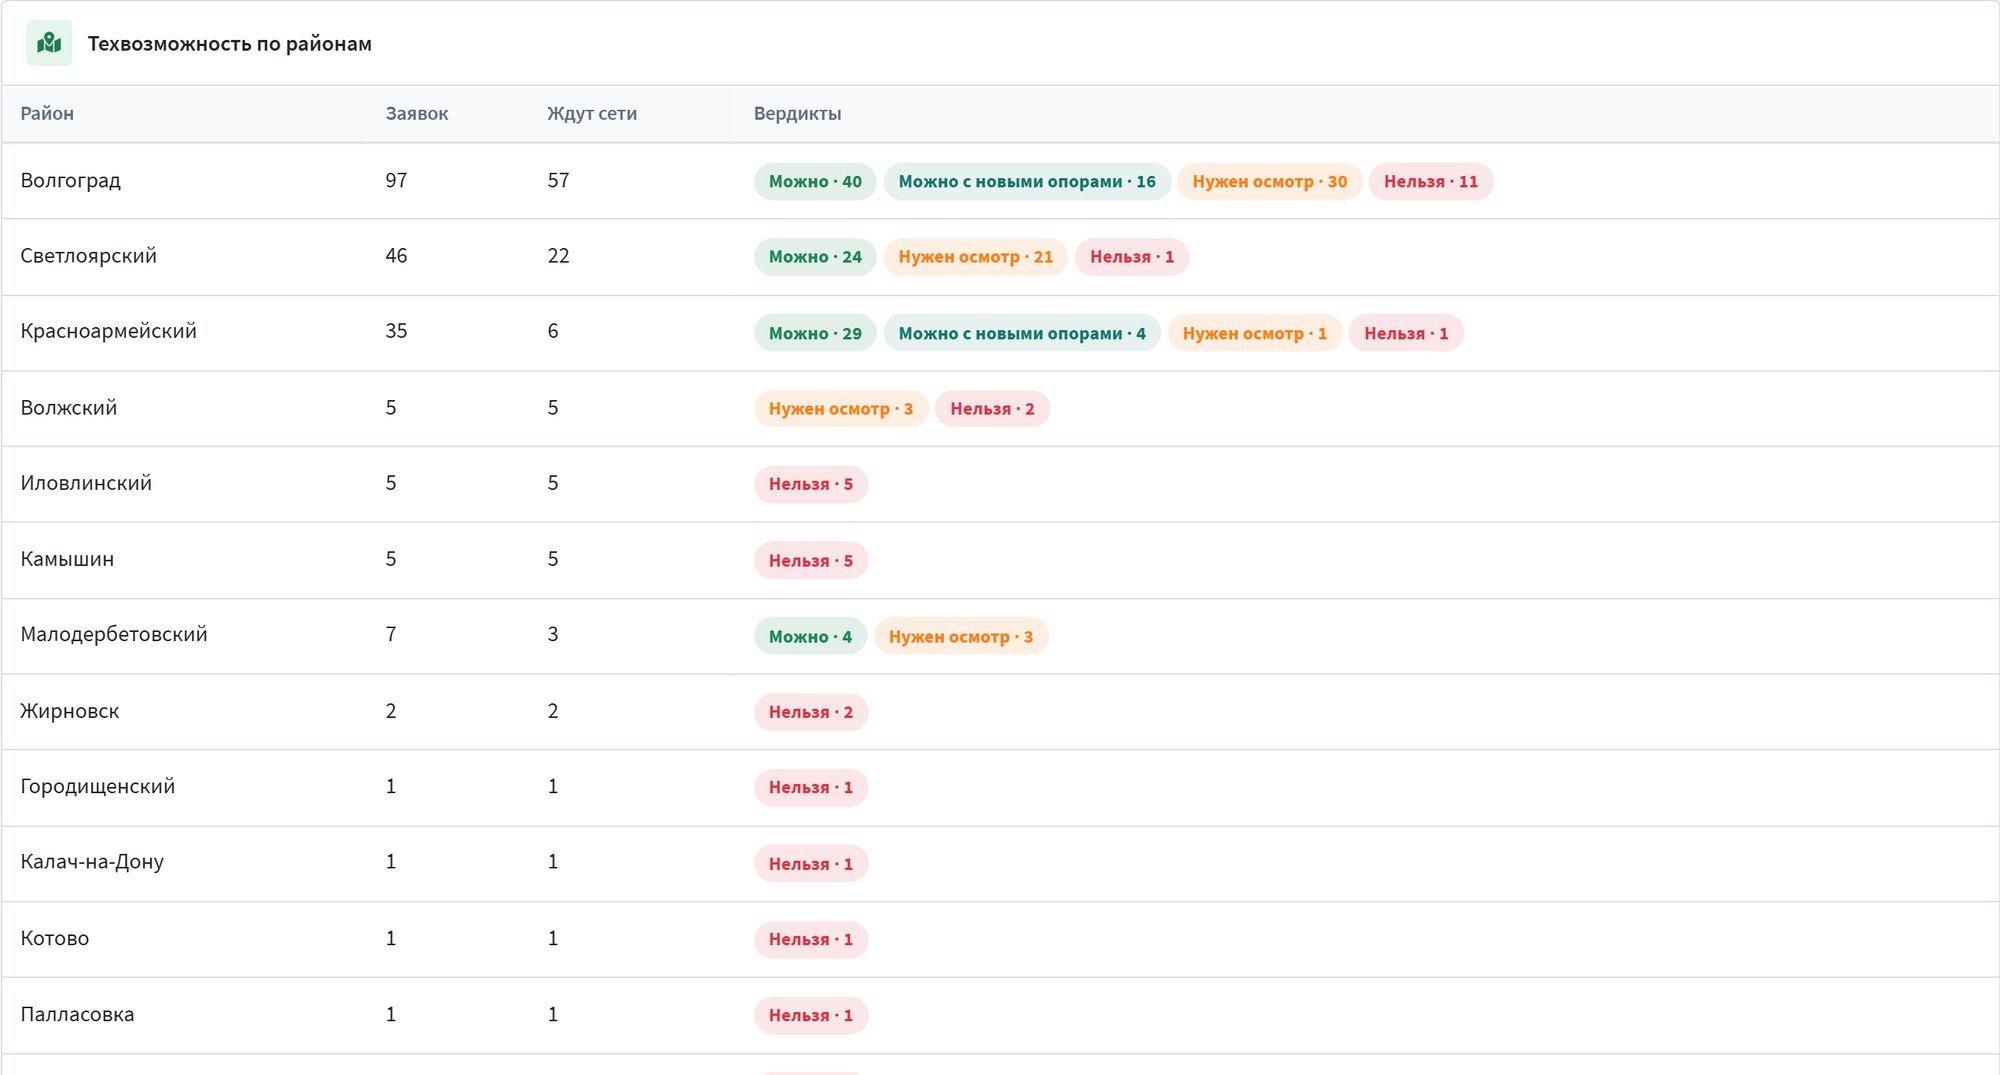Screen dimensions: 2000x1075
Task: Click Нужен осмотр · 3 badge in Малодербетовский row
Action: click(x=961, y=637)
